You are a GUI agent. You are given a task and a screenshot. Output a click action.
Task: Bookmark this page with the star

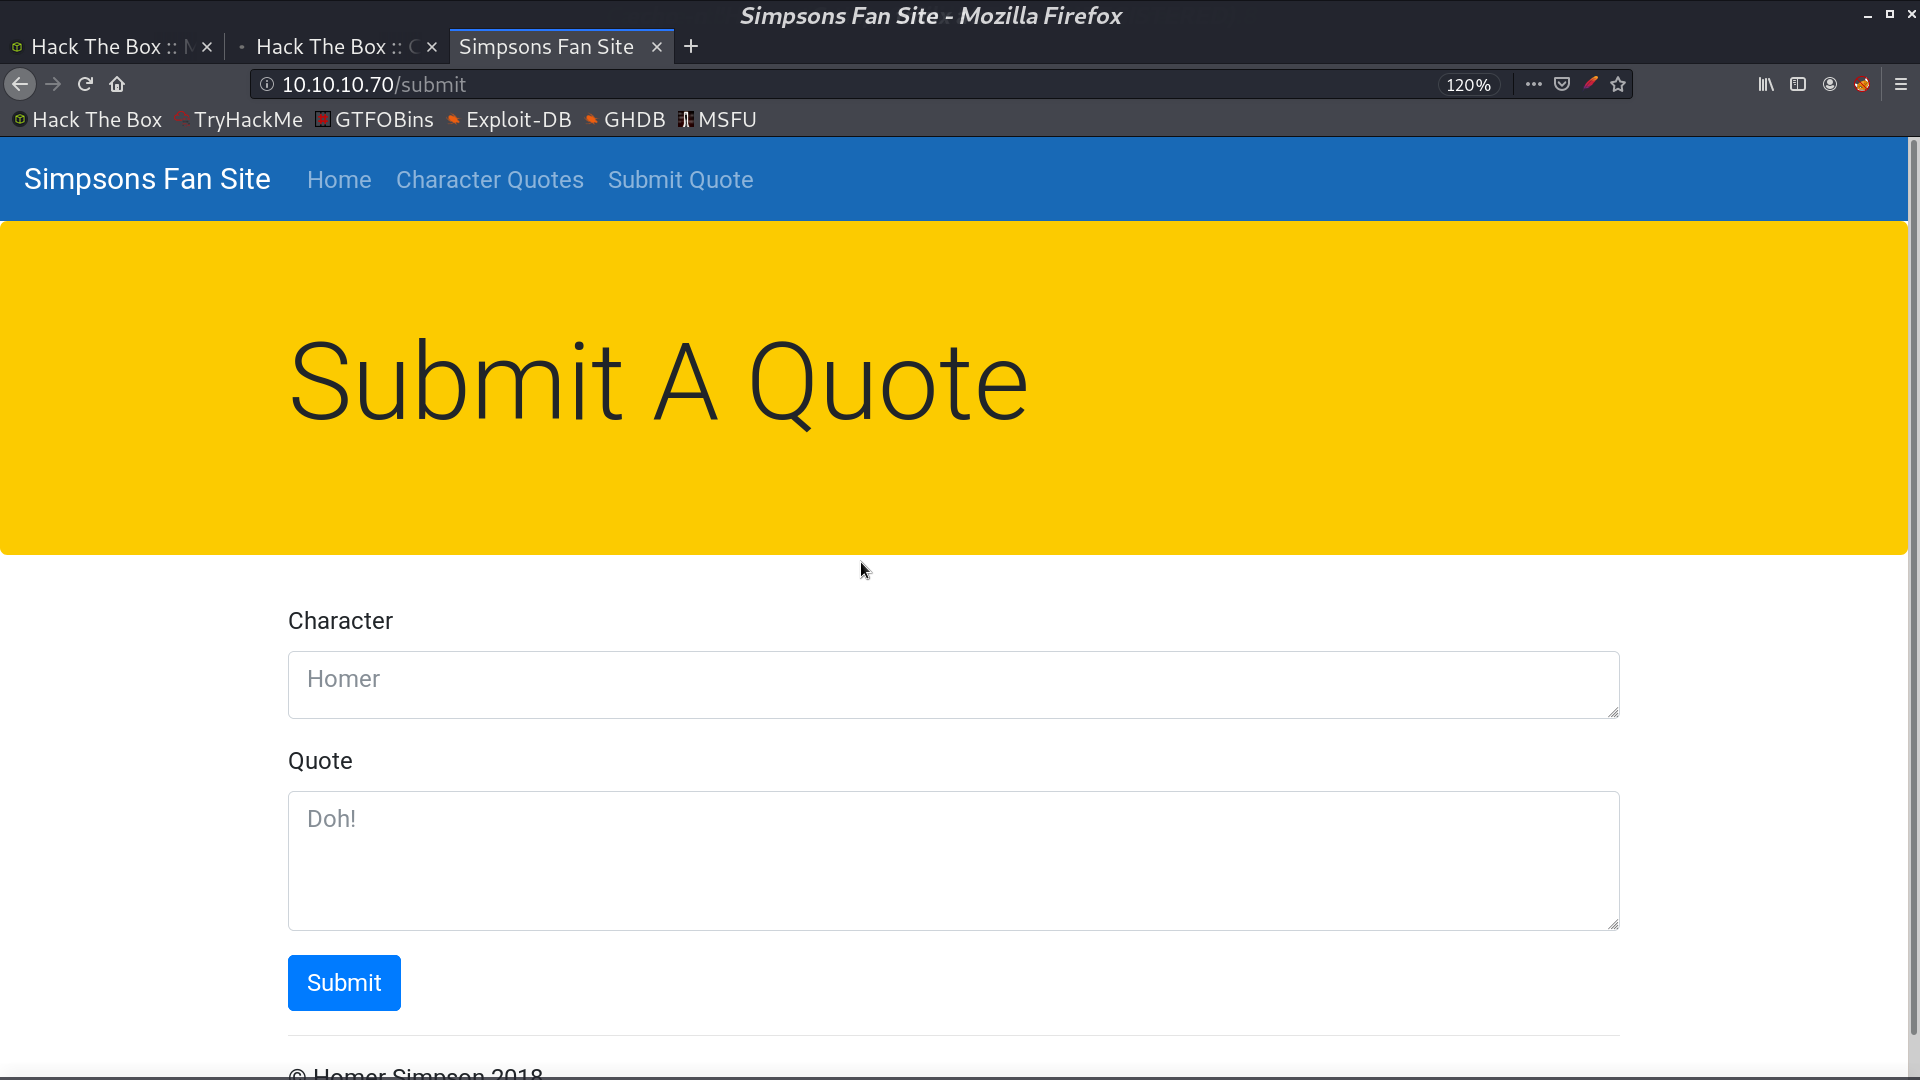pos(1618,85)
